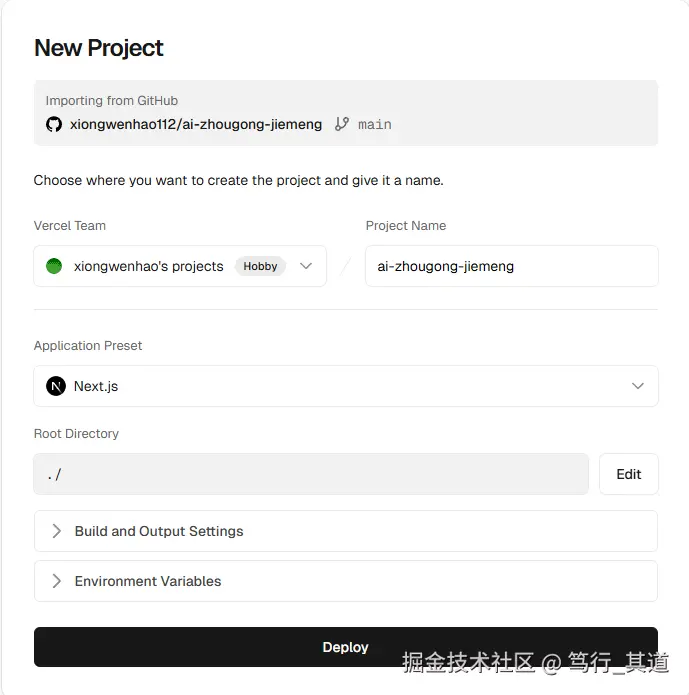Click the Root Directory path field

point(310,474)
